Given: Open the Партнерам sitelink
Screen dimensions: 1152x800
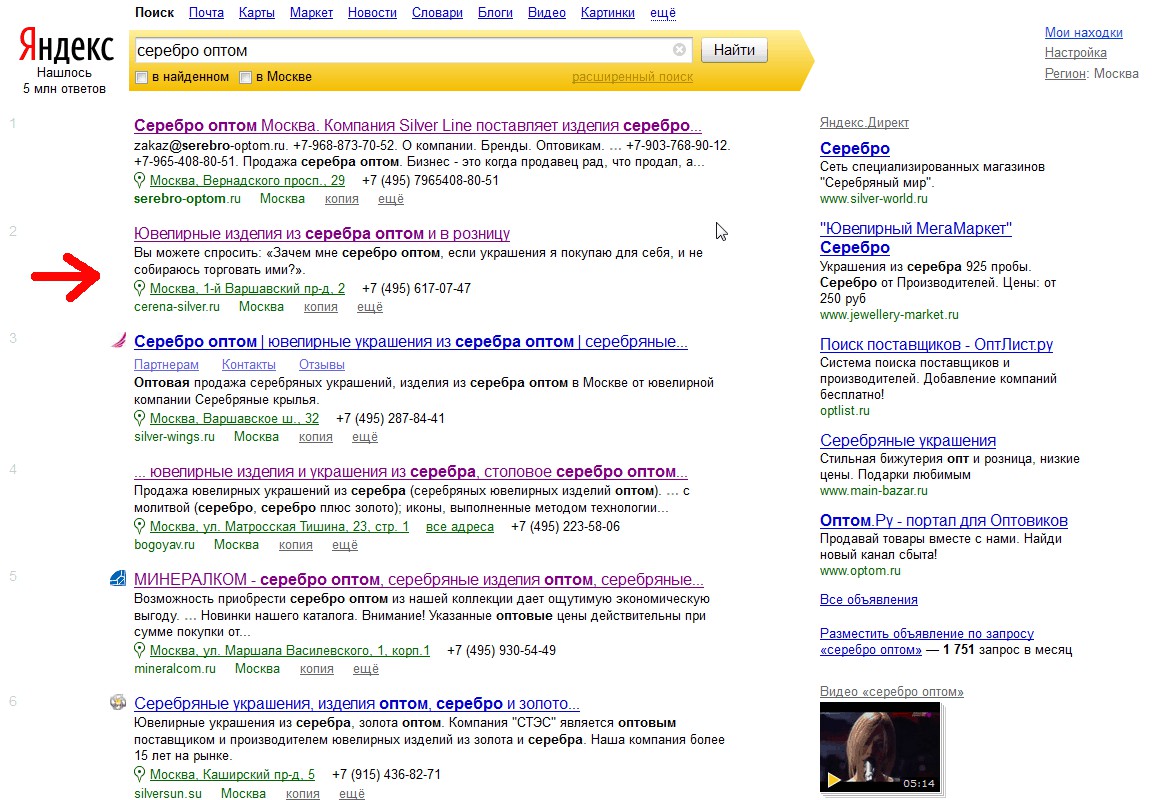Looking at the screenshot, I should tap(166, 365).
